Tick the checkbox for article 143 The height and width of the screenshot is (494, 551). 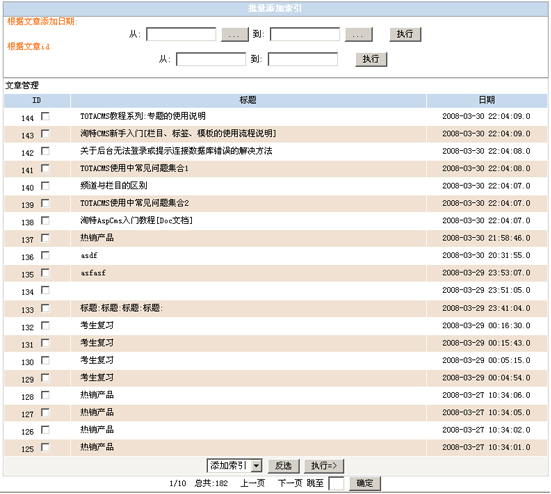(x=45, y=134)
